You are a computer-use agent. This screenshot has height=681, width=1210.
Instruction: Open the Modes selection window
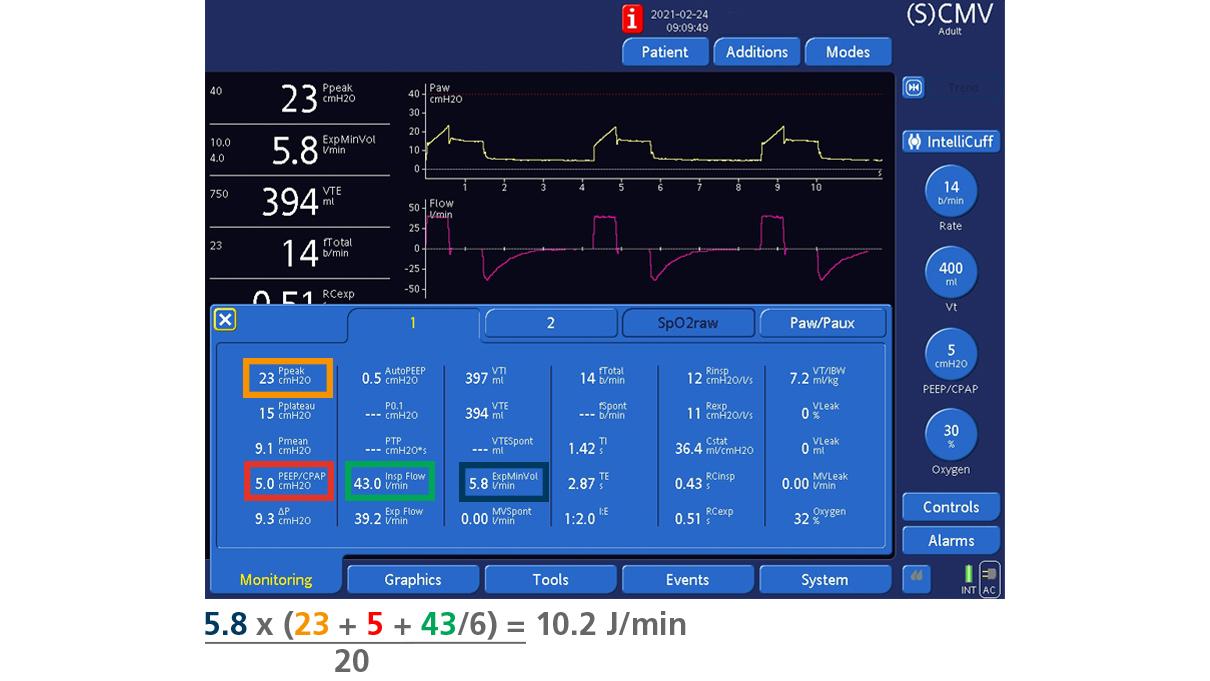tap(847, 52)
